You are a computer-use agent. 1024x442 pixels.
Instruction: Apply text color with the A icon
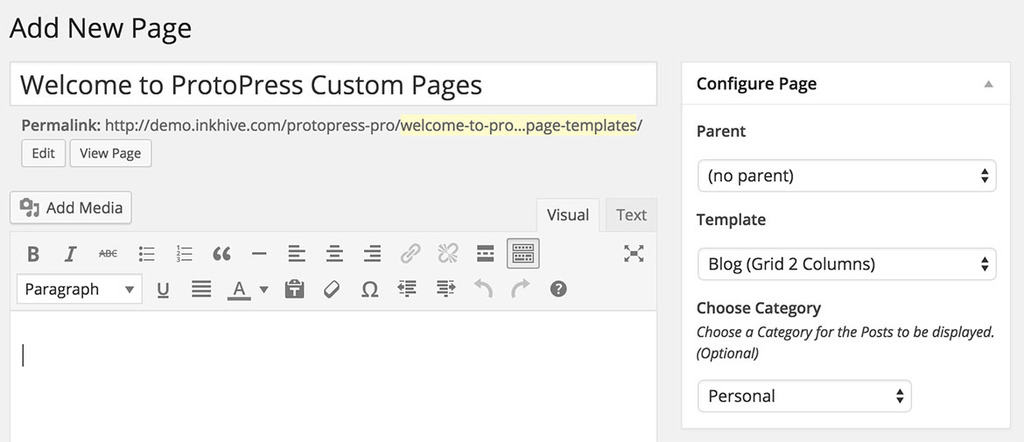click(x=239, y=289)
